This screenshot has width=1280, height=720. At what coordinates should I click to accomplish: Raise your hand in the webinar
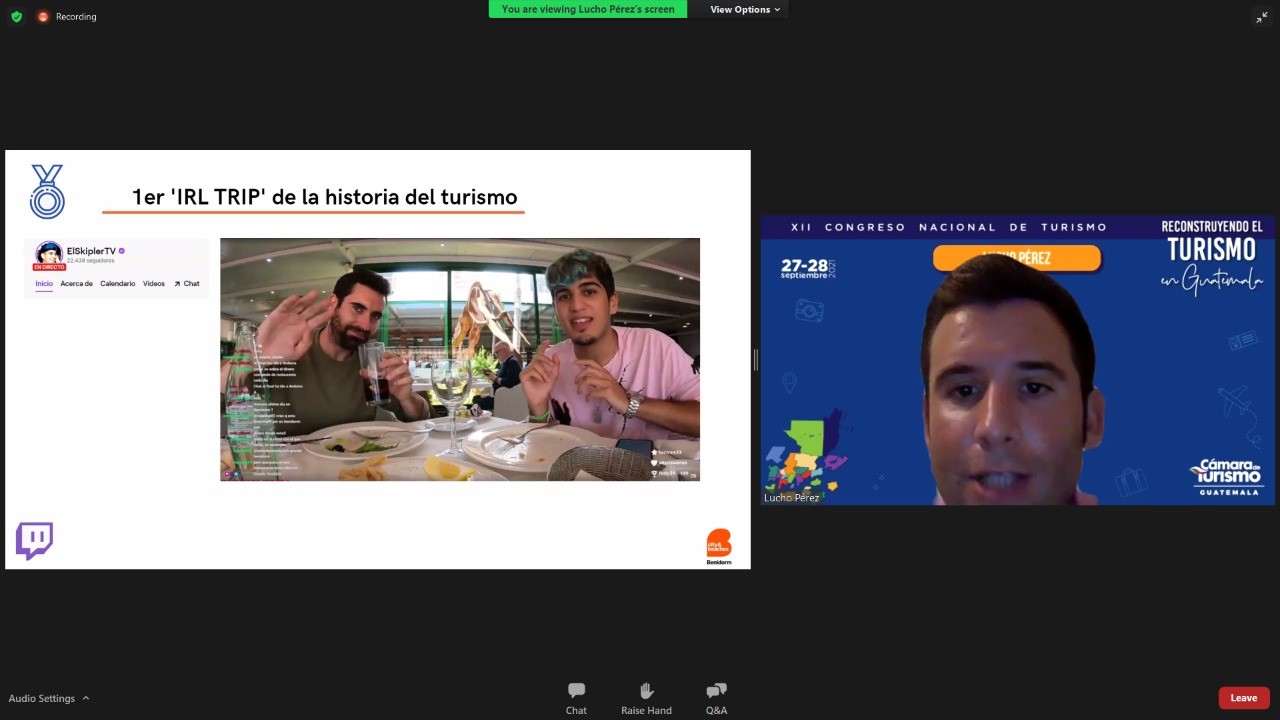(x=646, y=698)
